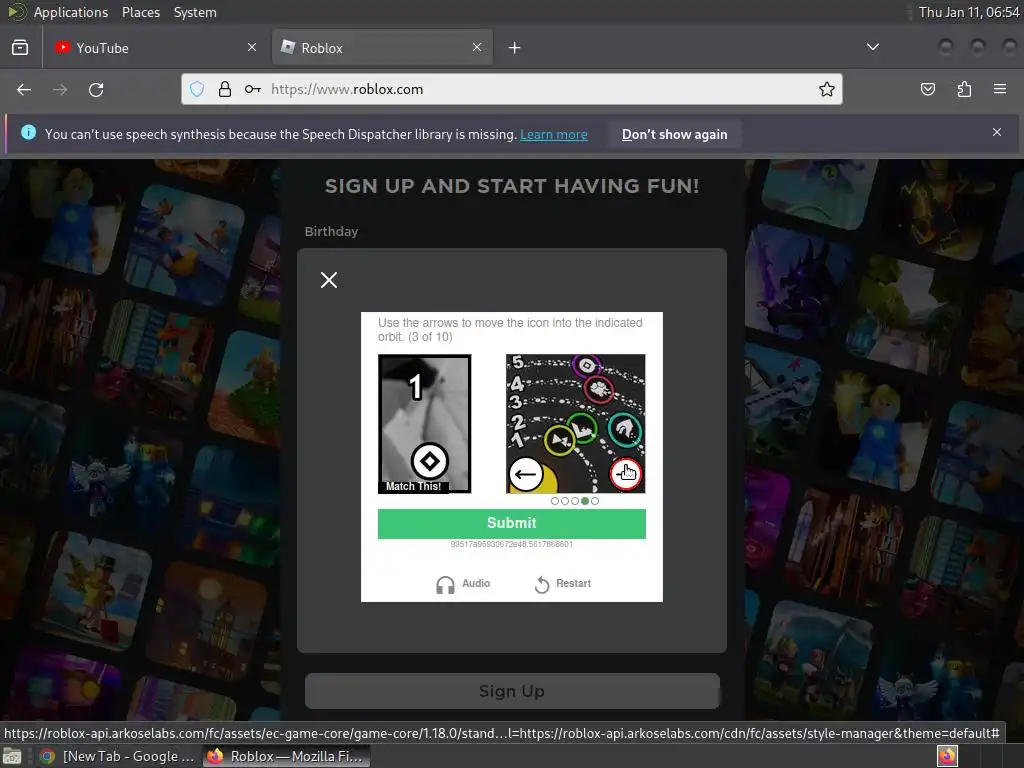Click the Match This reference image
Screen dimensions: 1024x768
point(424,424)
